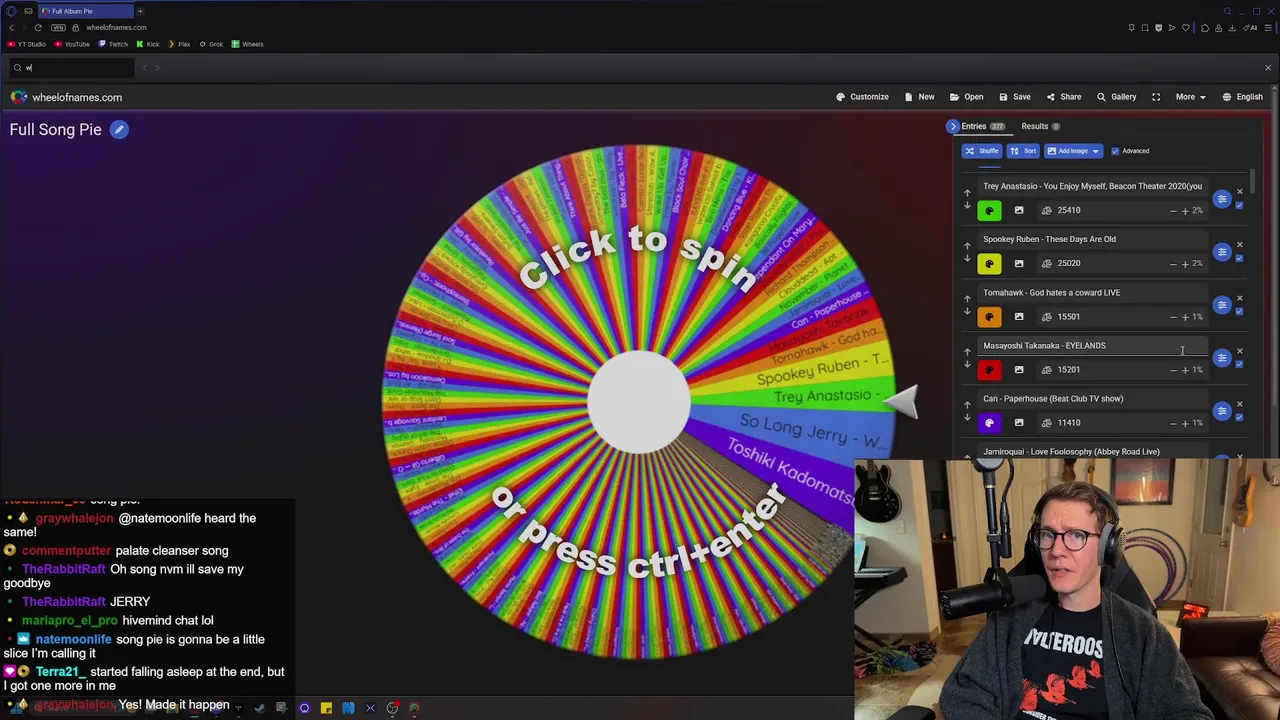Reload the page in browser toolbar
The height and width of the screenshot is (720, 1280).
pos(38,28)
